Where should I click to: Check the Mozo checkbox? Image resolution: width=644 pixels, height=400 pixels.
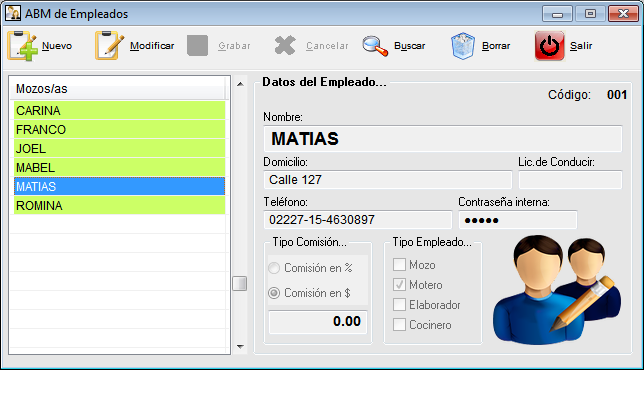pyautogui.click(x=399, y=264)
